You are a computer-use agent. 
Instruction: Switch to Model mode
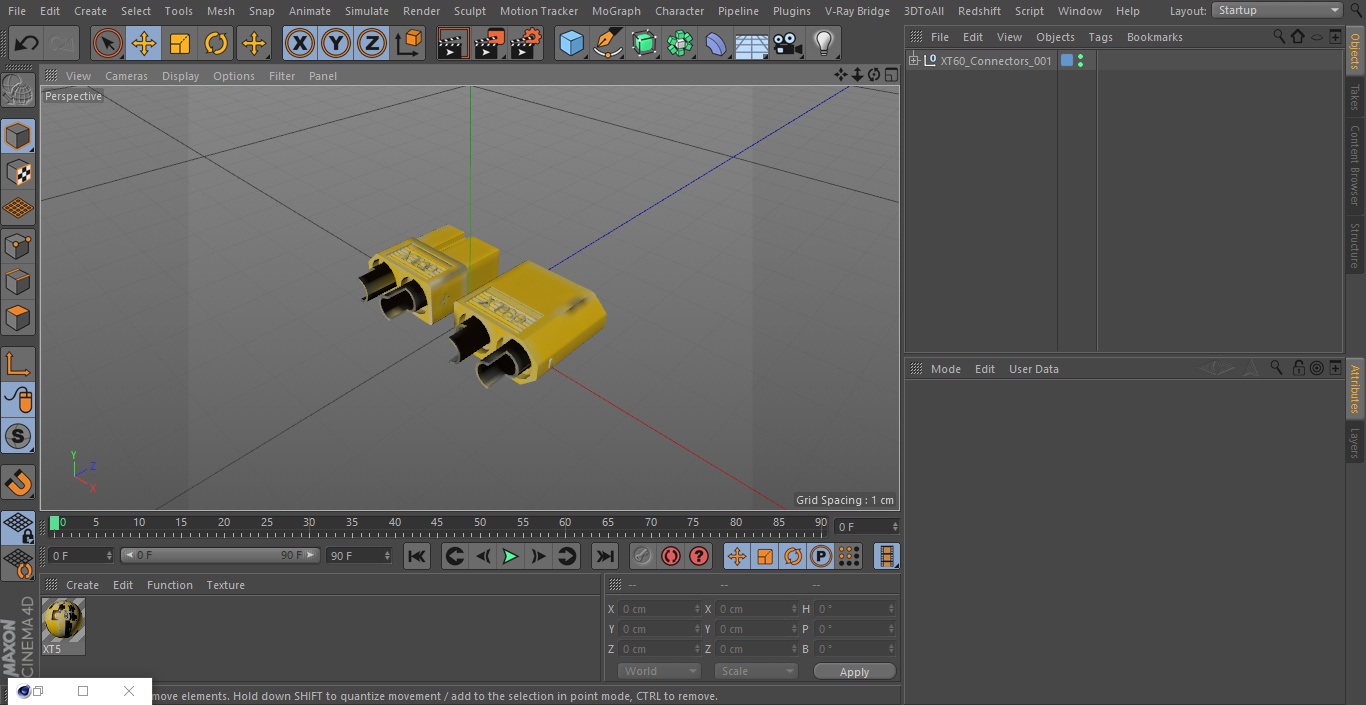point(18,136)
